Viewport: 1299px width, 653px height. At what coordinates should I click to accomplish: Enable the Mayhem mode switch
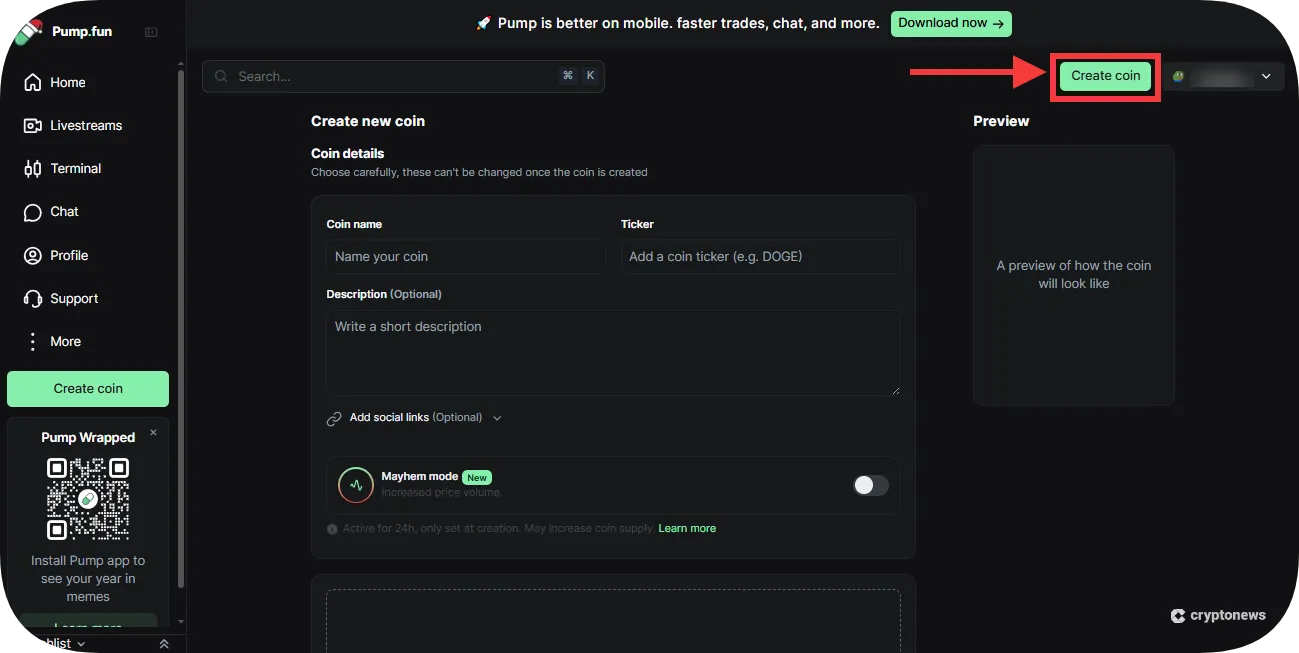[x=871, y=485]
